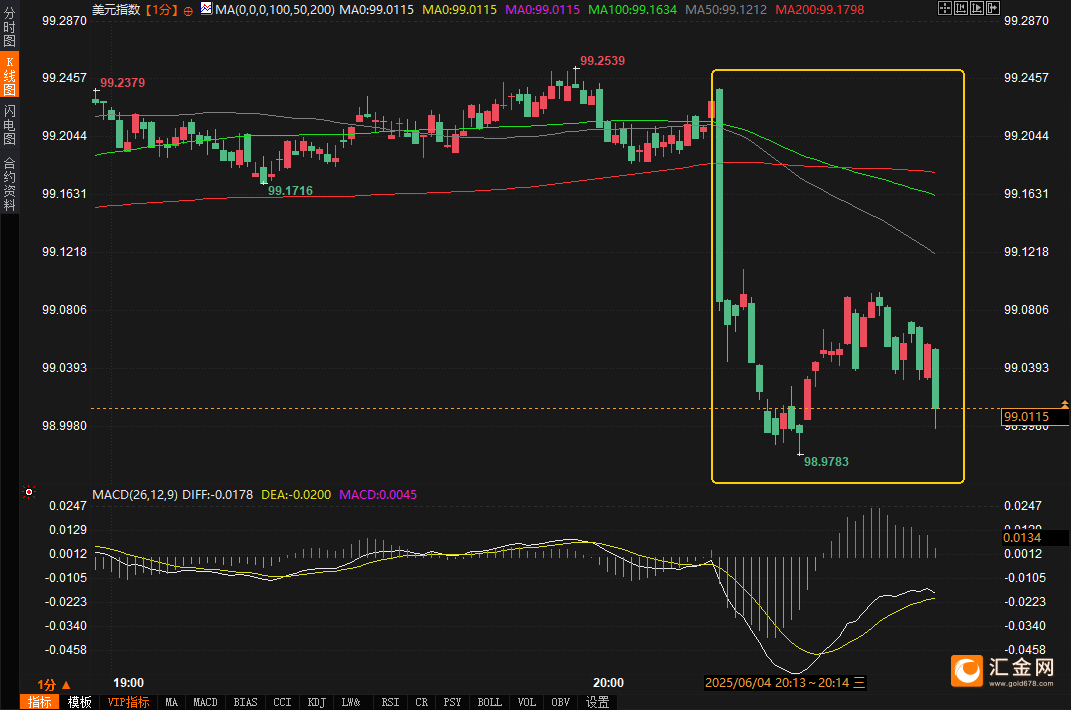
Task: Click the orange circle icon beside 【1分】
Action: [188, 10]
